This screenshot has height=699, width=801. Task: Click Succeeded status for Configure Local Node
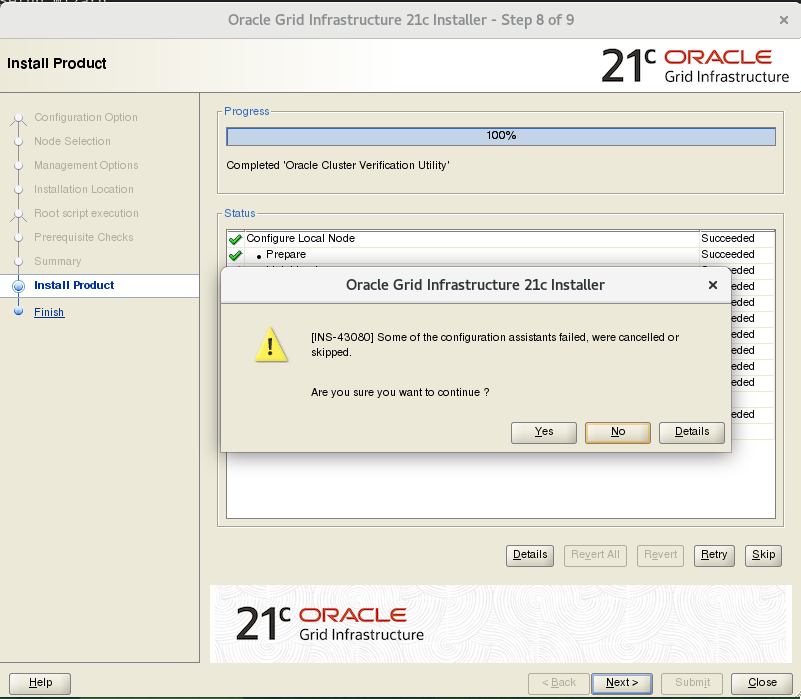pyautogui.click(x=727, y=239)
